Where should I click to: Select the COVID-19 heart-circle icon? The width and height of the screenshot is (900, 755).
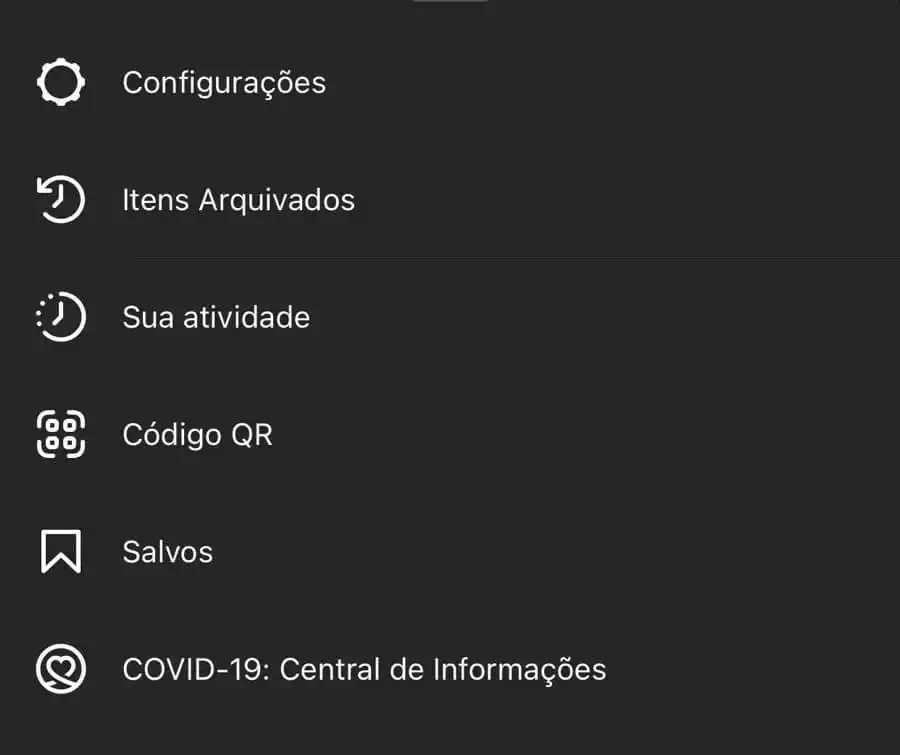(60, 669)
